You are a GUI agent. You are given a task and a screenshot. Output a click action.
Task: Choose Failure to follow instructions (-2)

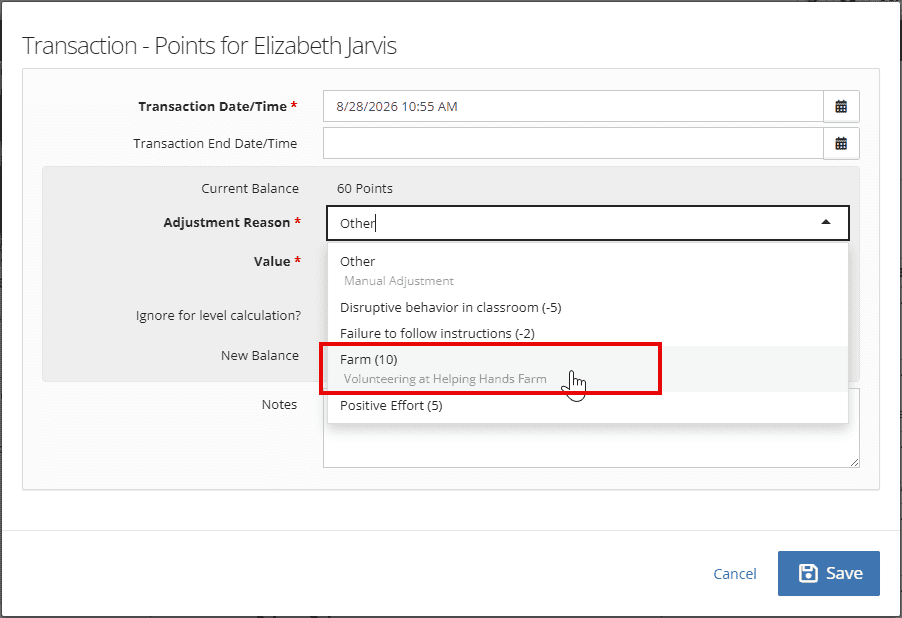587,333
